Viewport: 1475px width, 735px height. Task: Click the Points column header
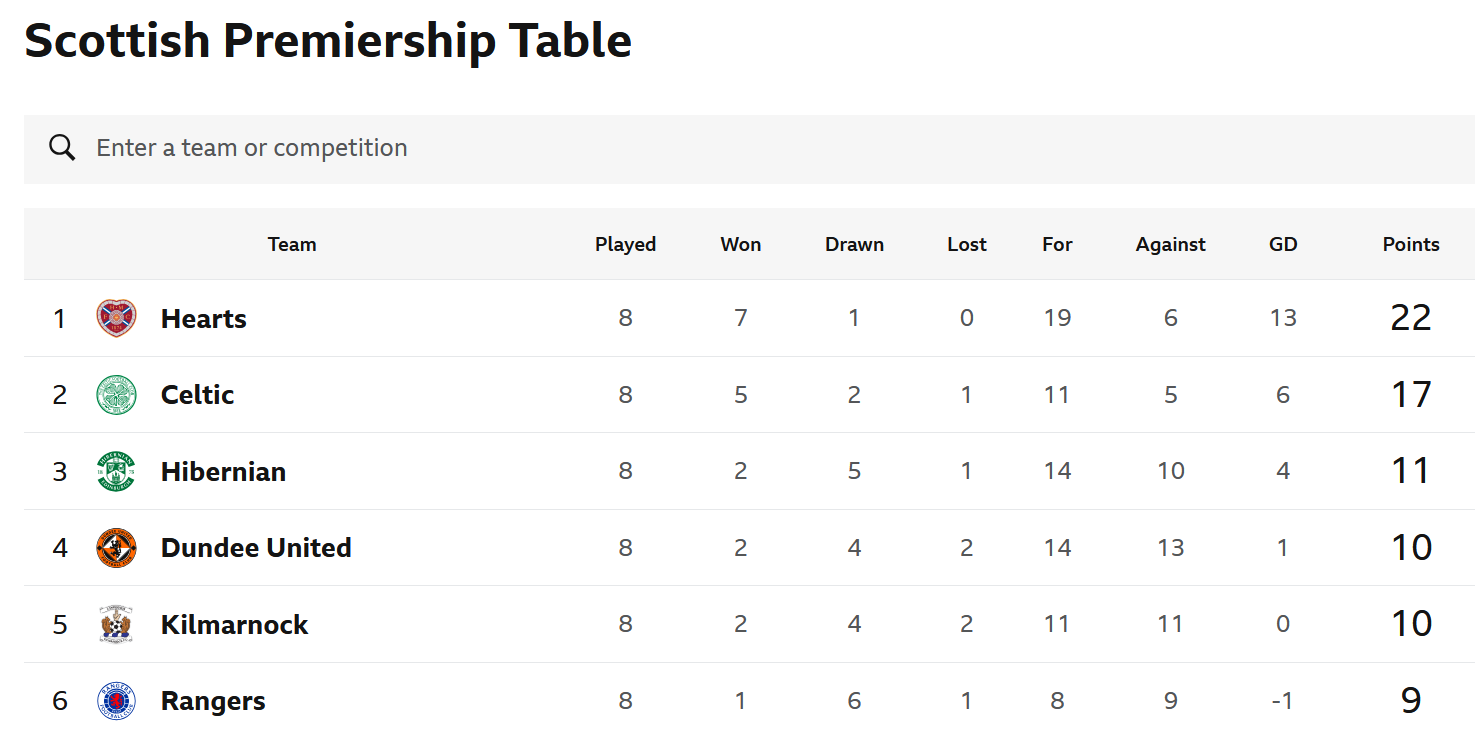point(1411,245)
